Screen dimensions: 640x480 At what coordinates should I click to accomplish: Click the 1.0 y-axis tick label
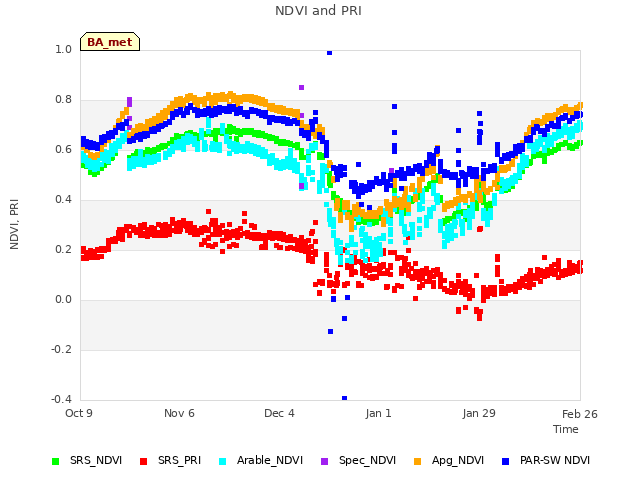(x=63, y=49)
